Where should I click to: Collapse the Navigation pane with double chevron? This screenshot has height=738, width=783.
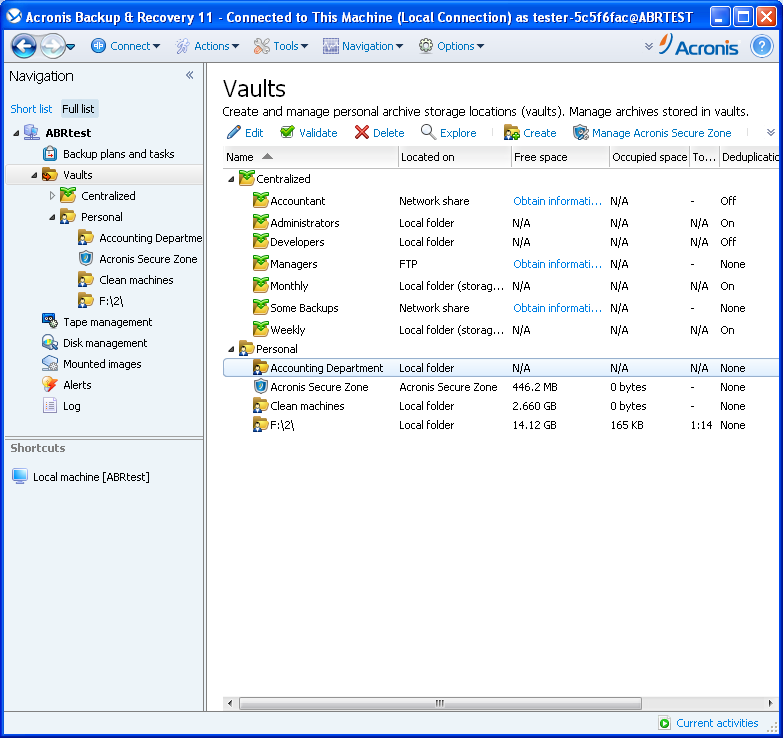pyautogui.click(x=190, y=75)
